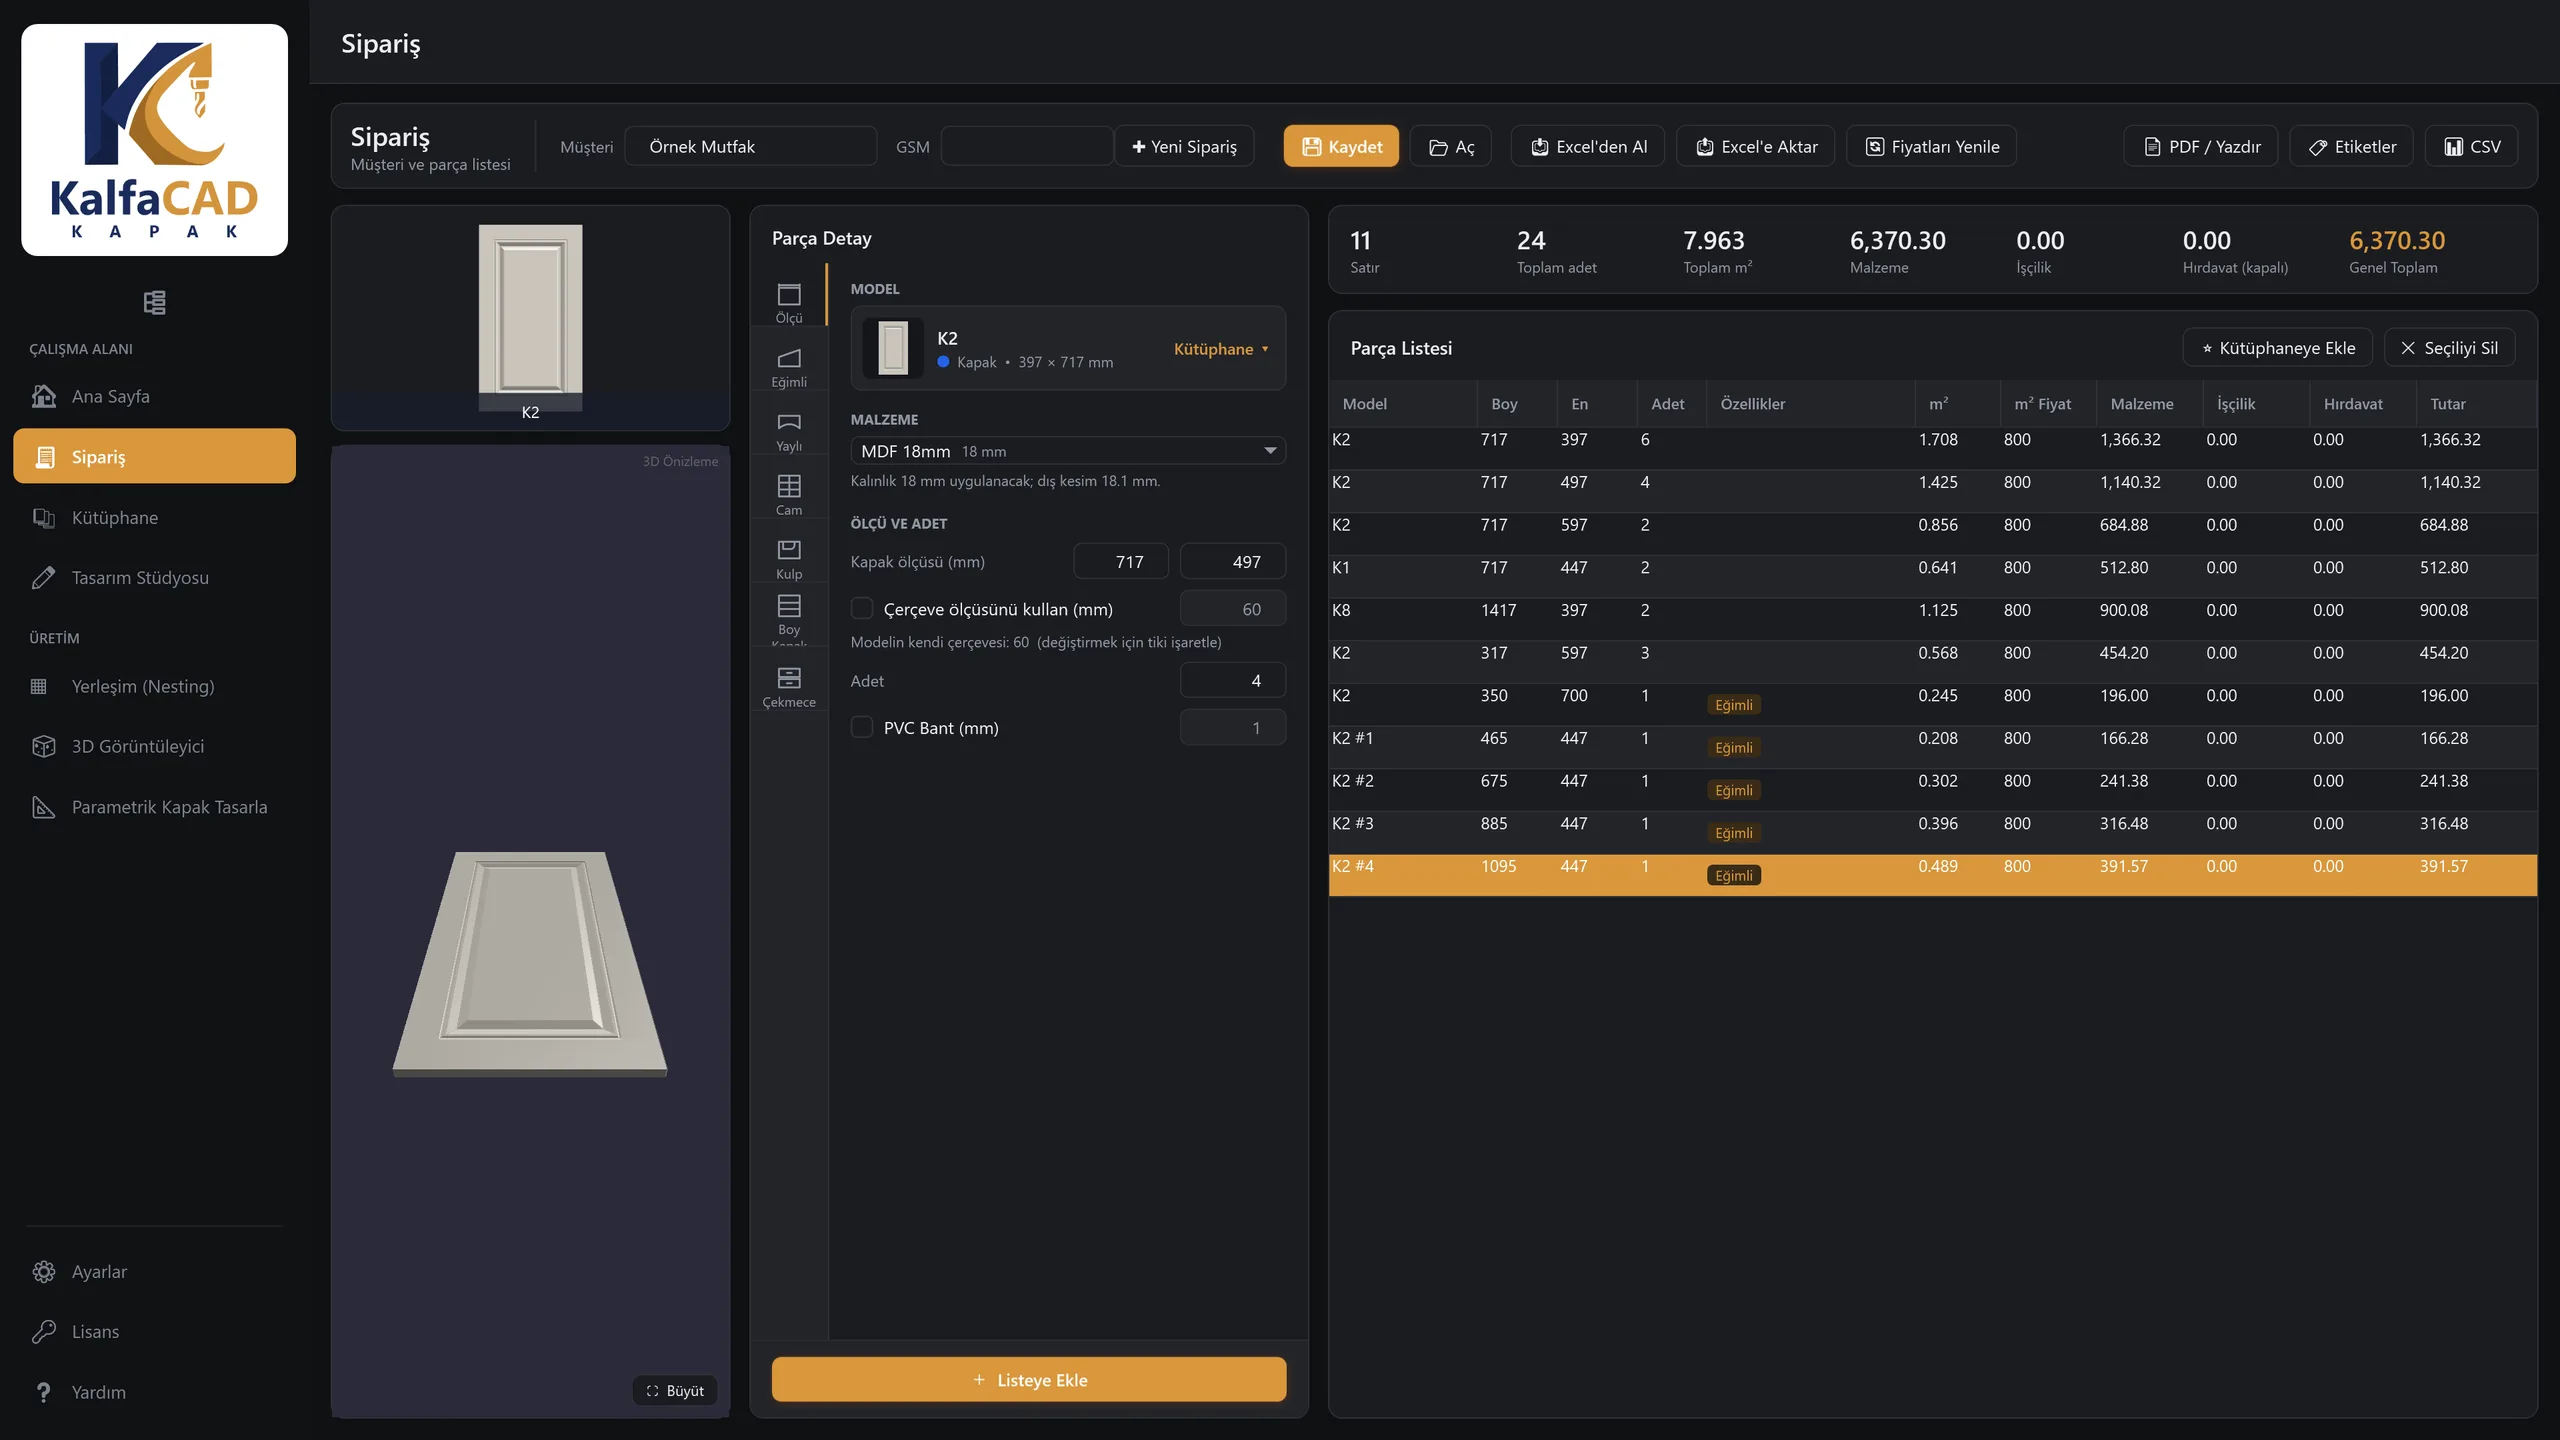The image size is (2560, 1440).
Task: Open Ana Sayfa from the sidebar
Action: point(154,396)
